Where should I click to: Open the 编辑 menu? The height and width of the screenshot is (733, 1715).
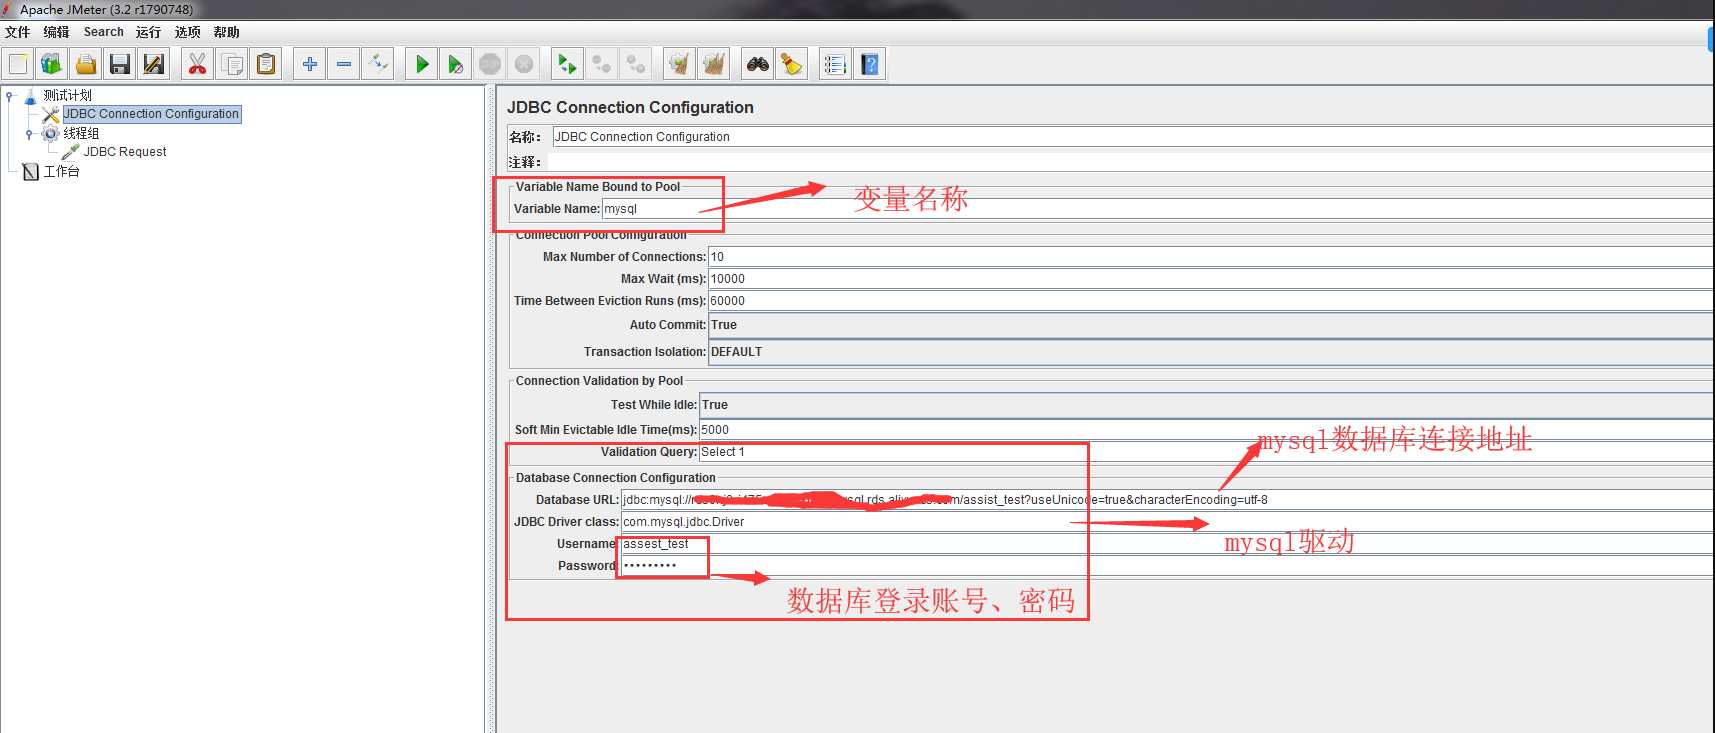pyautogui.click(x=57, y=32)
